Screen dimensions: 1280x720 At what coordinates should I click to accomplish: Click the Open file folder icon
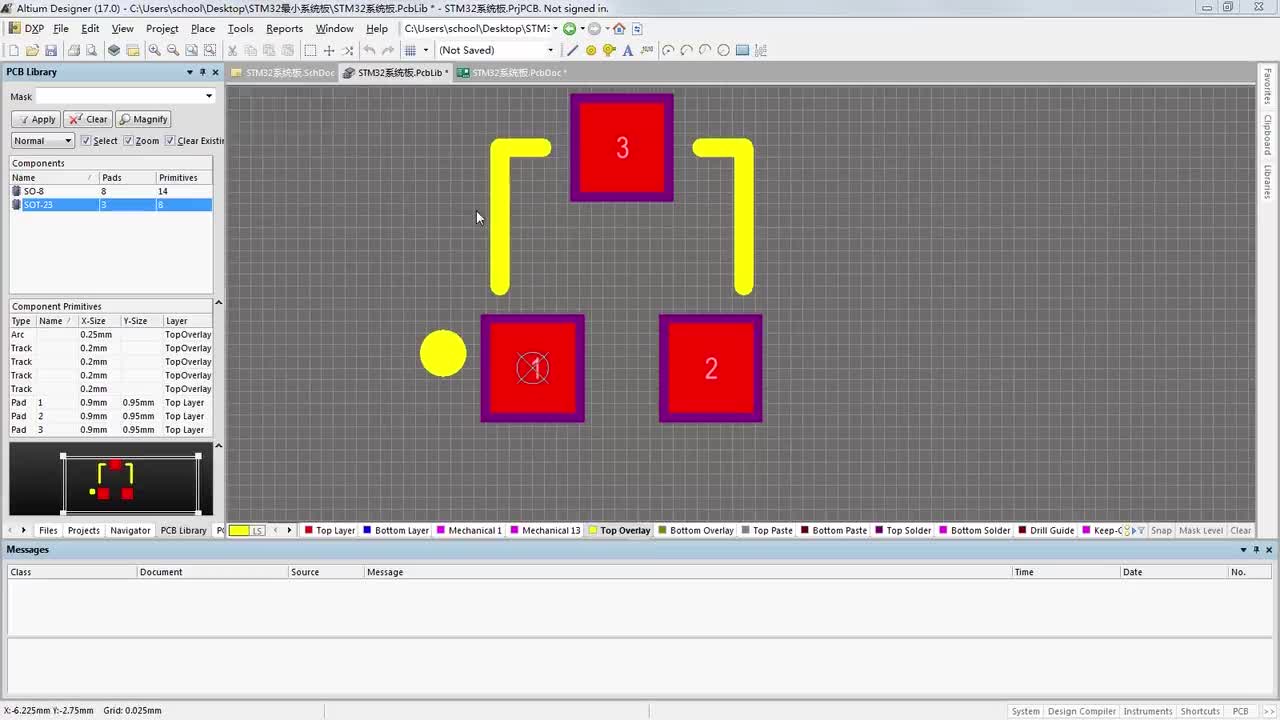coord(32,50)
